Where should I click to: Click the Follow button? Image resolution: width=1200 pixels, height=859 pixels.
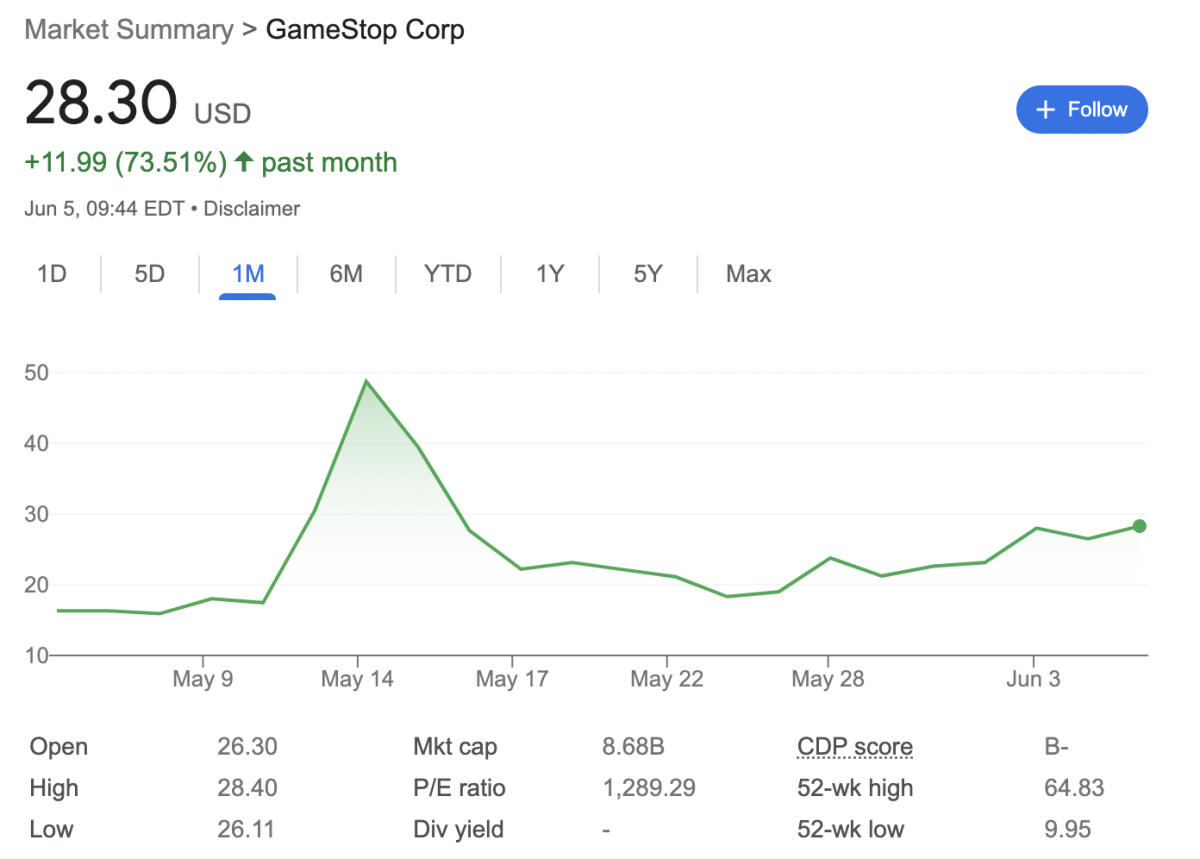pos(1082,110)
